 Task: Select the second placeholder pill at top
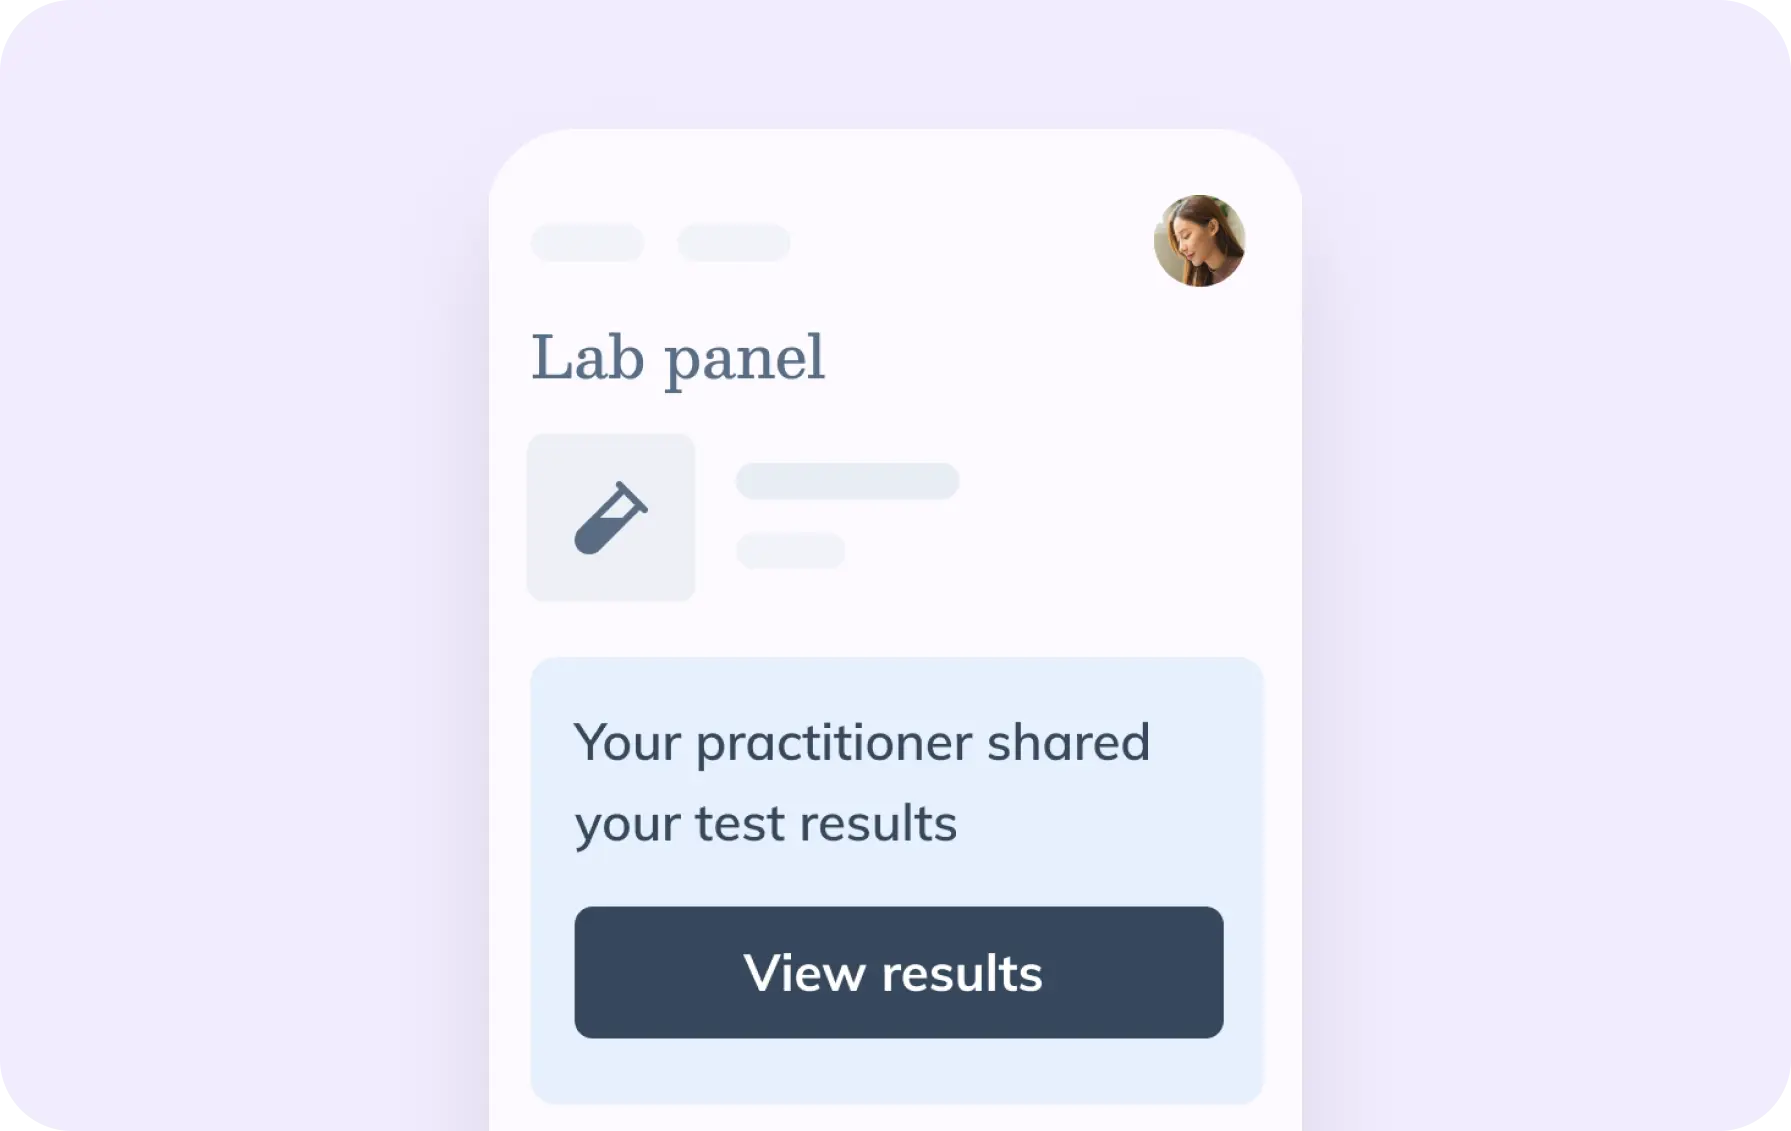[734, 243]
